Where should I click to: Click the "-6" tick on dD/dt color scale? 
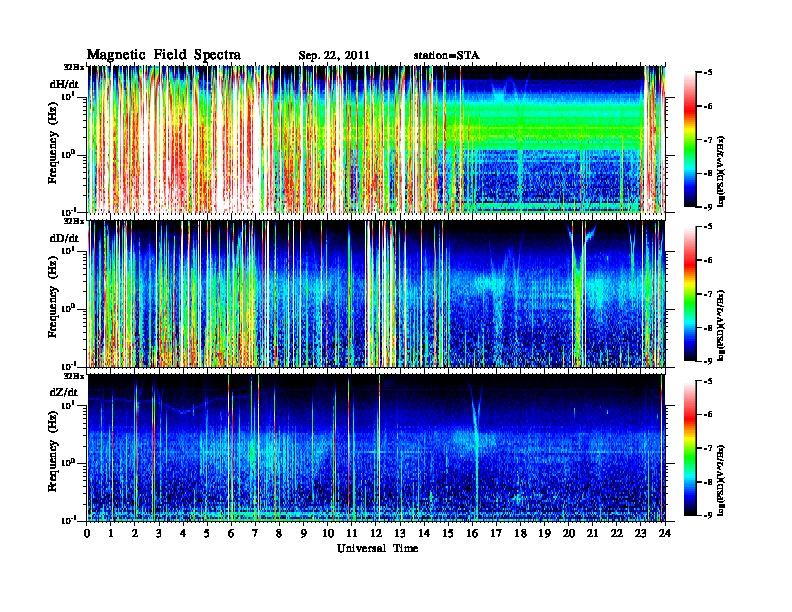[708, 261]
